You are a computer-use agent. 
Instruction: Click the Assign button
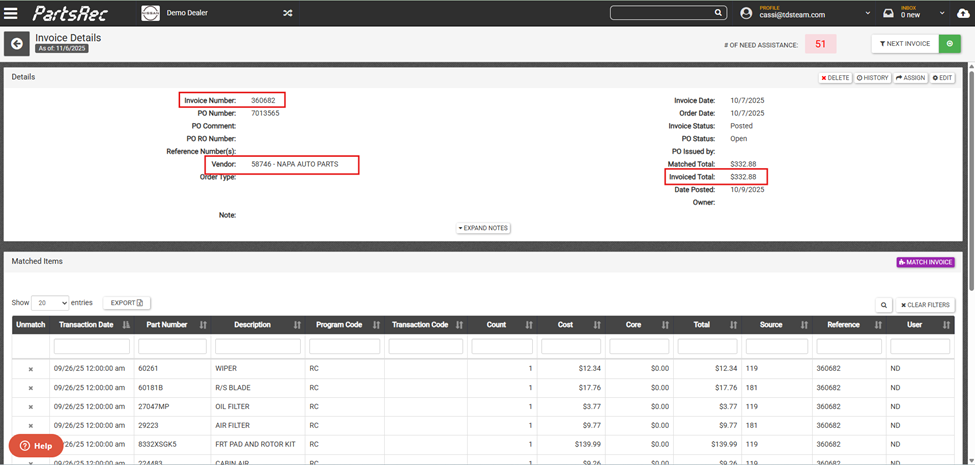click(x=910, y=78)
